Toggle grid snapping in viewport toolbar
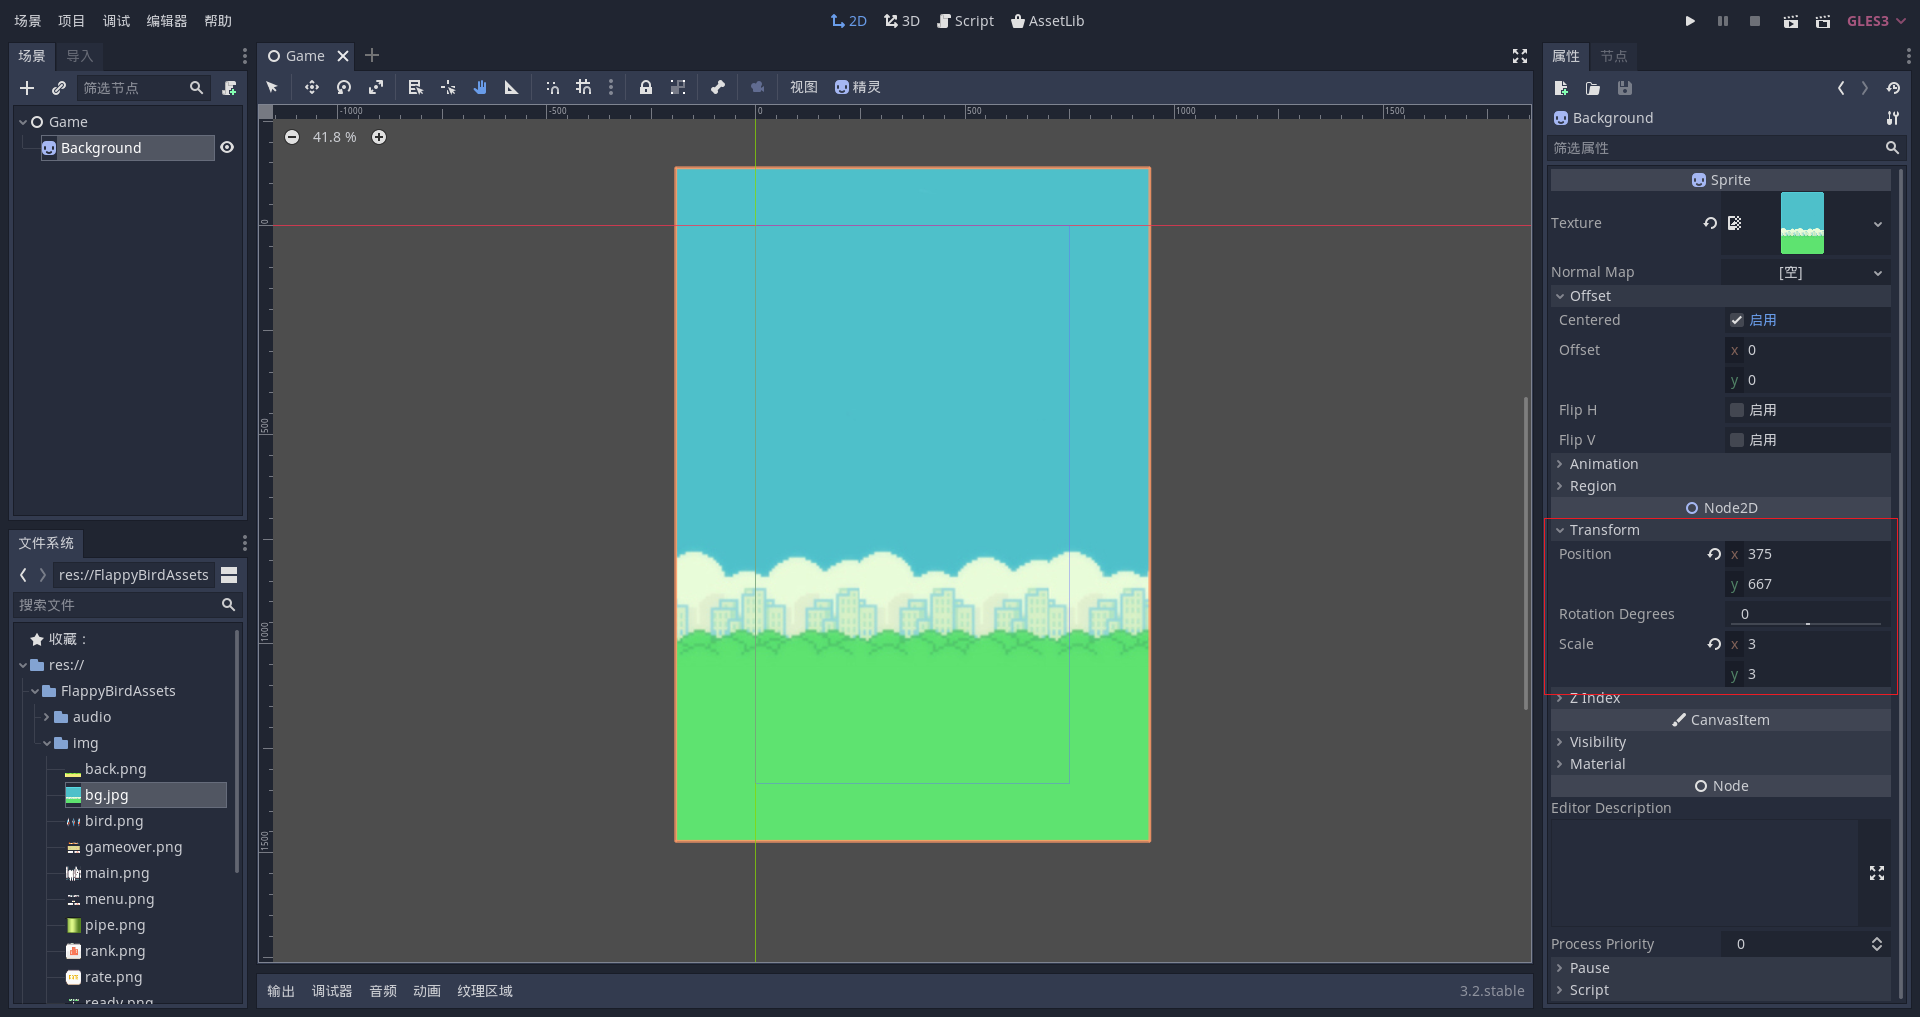 (x=584, y=87)
